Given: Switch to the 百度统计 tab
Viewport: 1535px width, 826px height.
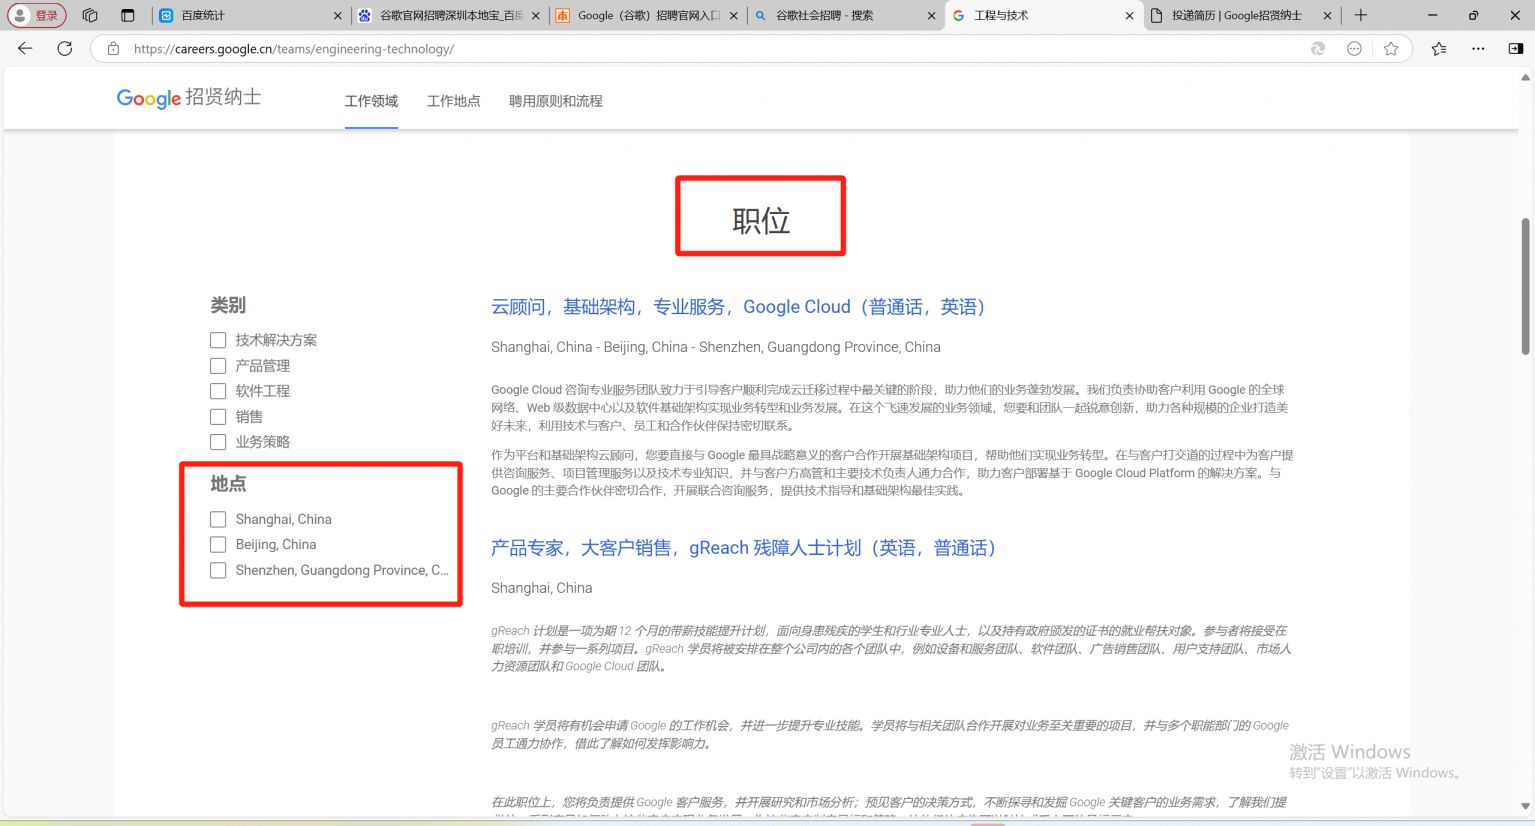Looking at the screenshot, I should (x=249, y=16).
